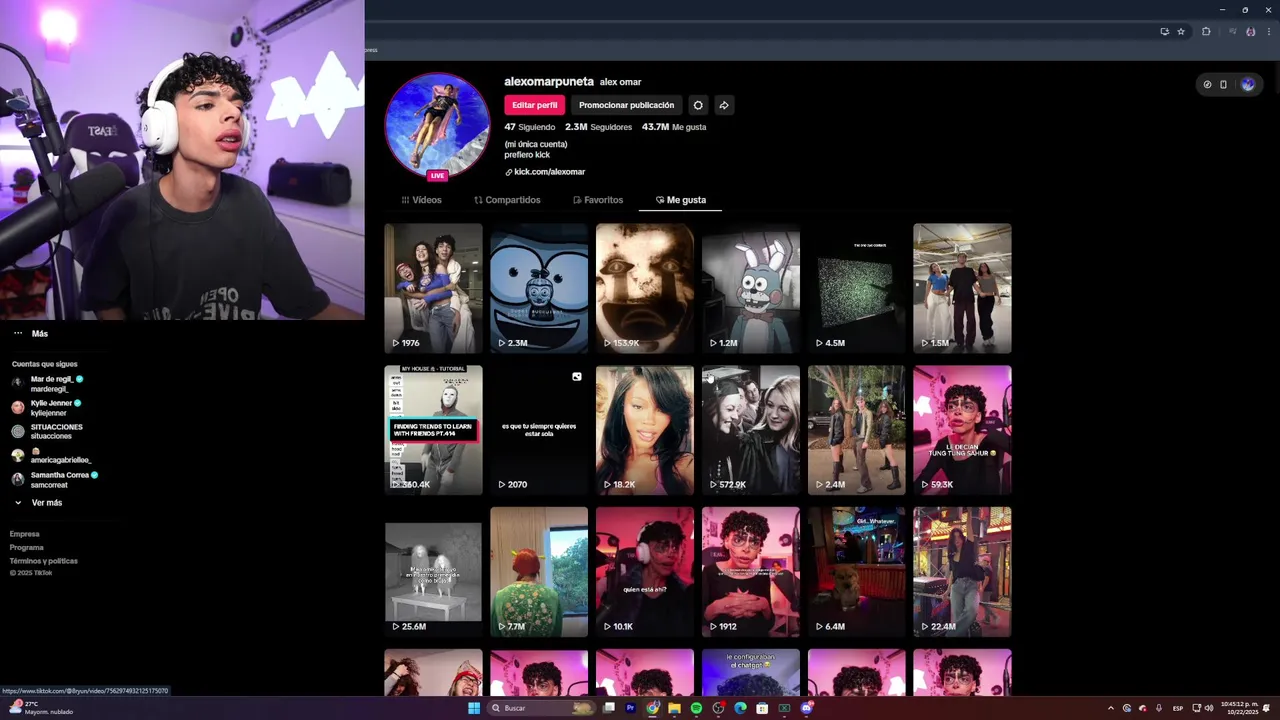1280x720 pixels.
Task: Open Mar de regil's avatar in sidebar
Action: coord(18,383)
